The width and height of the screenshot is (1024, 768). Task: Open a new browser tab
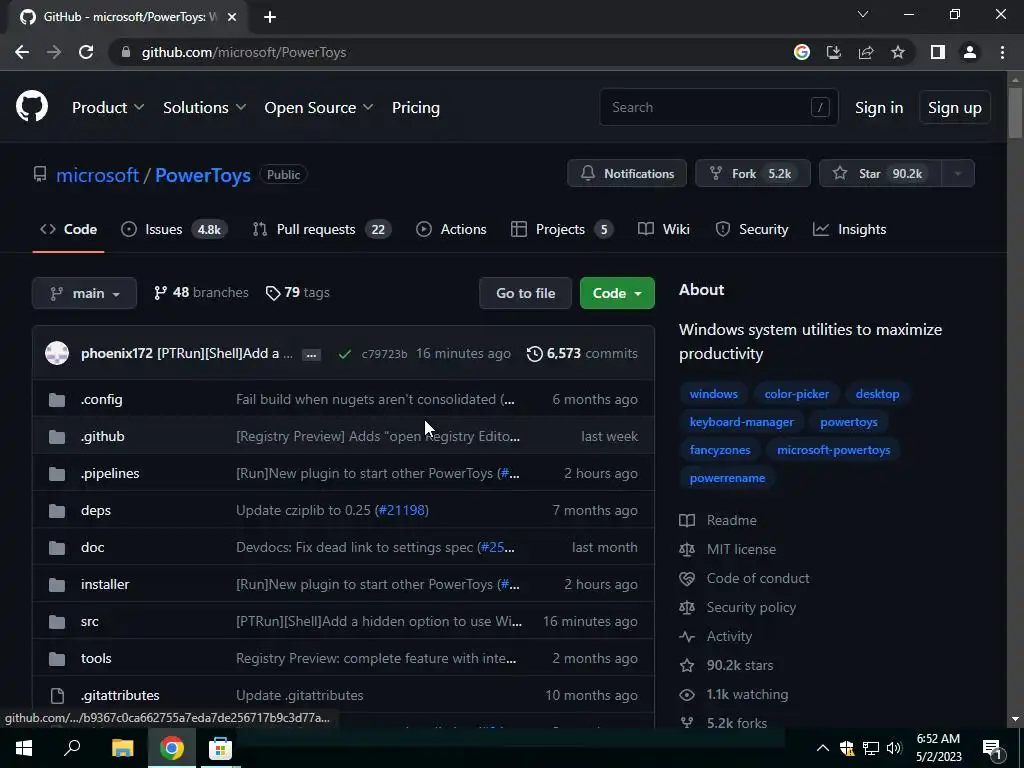(270, 17)
